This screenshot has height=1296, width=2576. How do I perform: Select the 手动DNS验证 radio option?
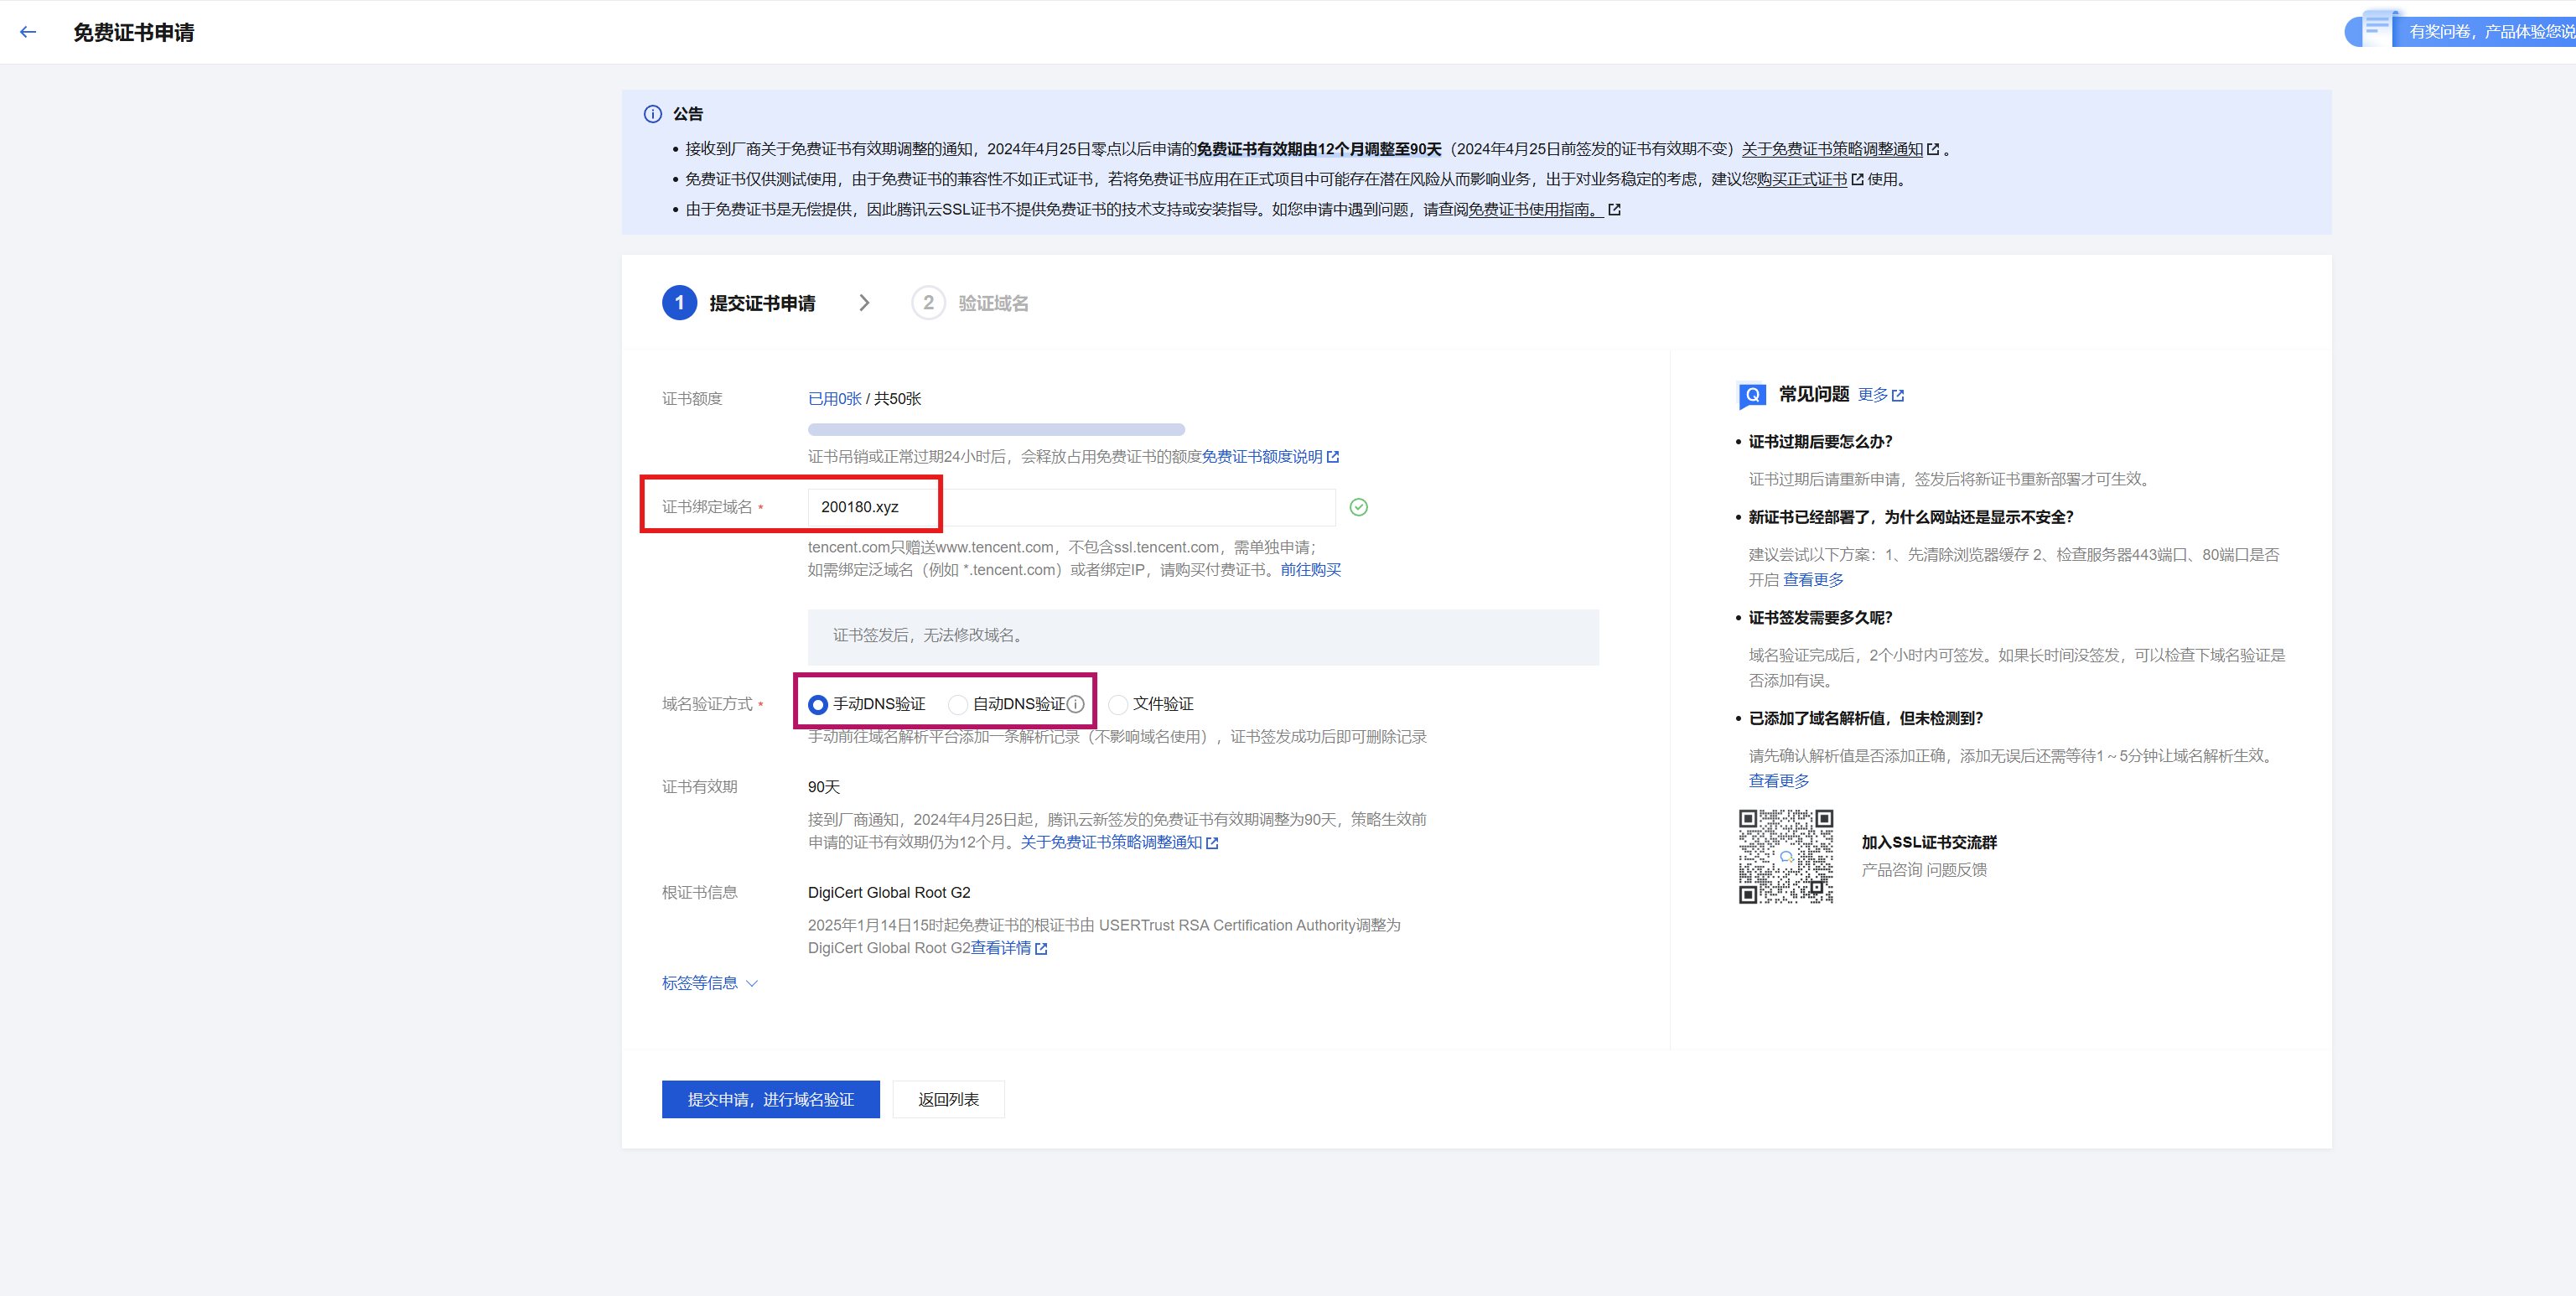coord(817,704)
